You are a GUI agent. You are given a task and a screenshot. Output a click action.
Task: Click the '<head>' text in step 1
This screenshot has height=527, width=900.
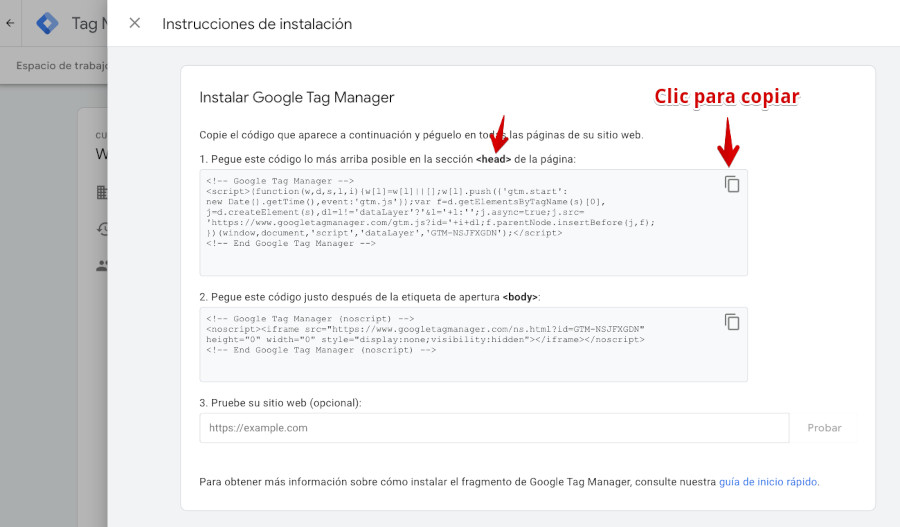tap(493, 159)
